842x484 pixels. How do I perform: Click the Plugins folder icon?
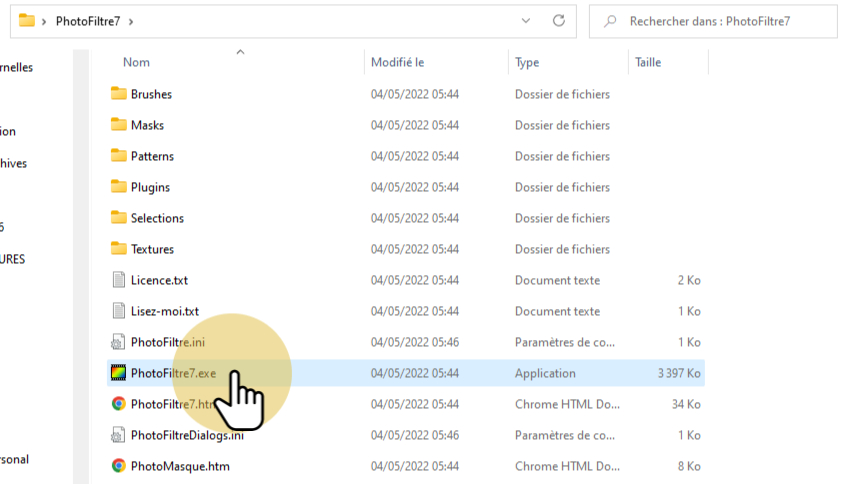click(x=119, y=187)
